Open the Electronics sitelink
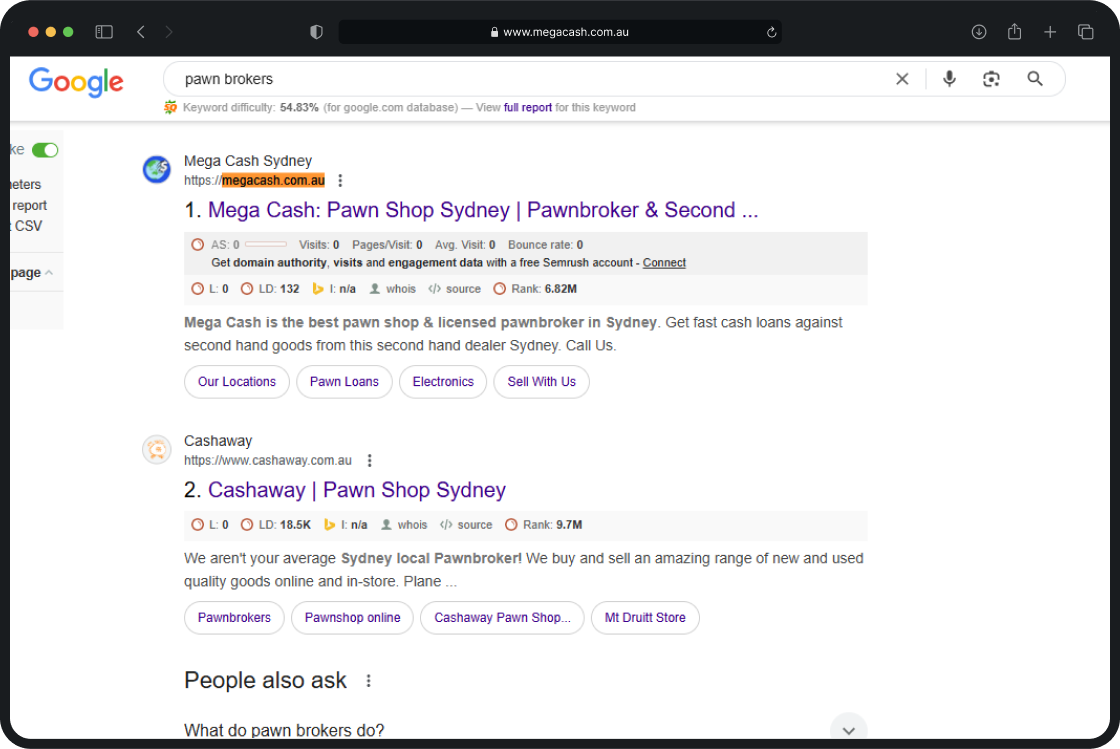Viewport: 1120px width, 749px height. 443,382
